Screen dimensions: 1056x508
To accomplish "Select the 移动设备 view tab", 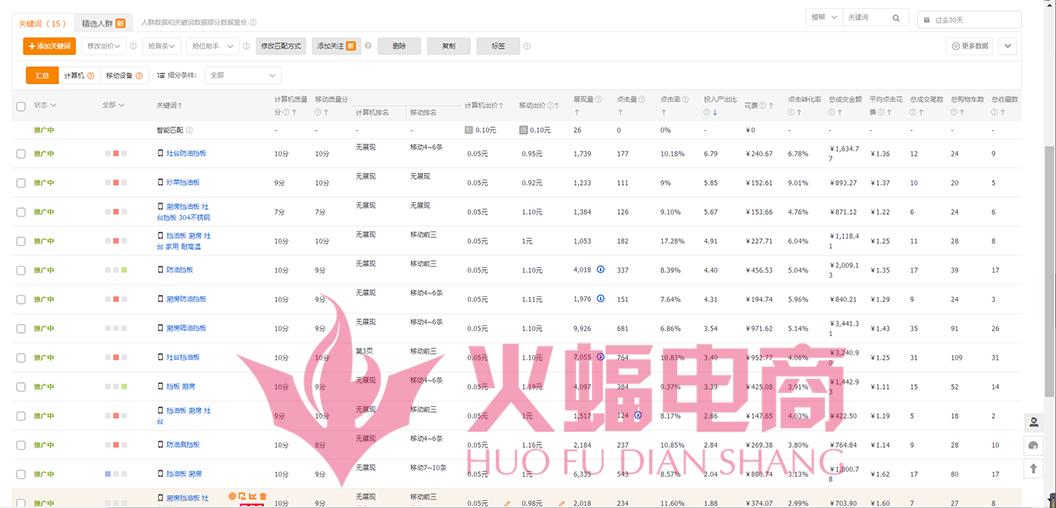I will point(125,75).
